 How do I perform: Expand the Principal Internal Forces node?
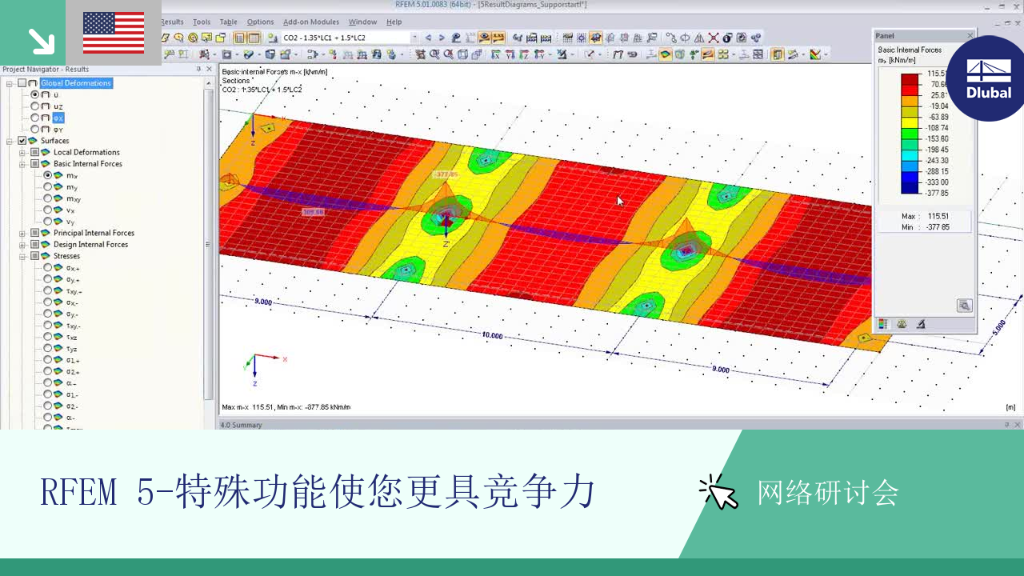coord(22,233)
